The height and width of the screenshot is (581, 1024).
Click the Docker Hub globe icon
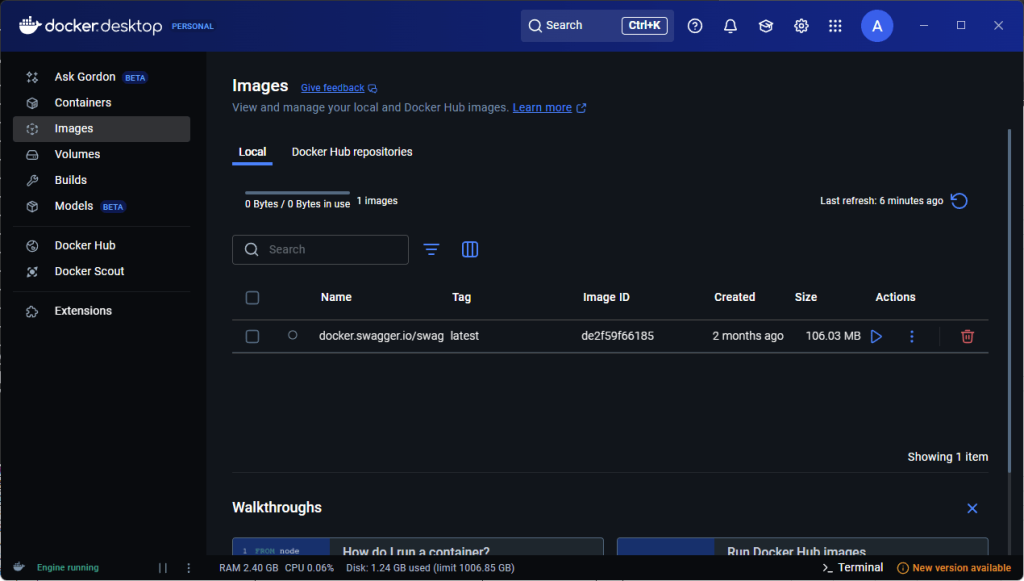coord(32,246)
